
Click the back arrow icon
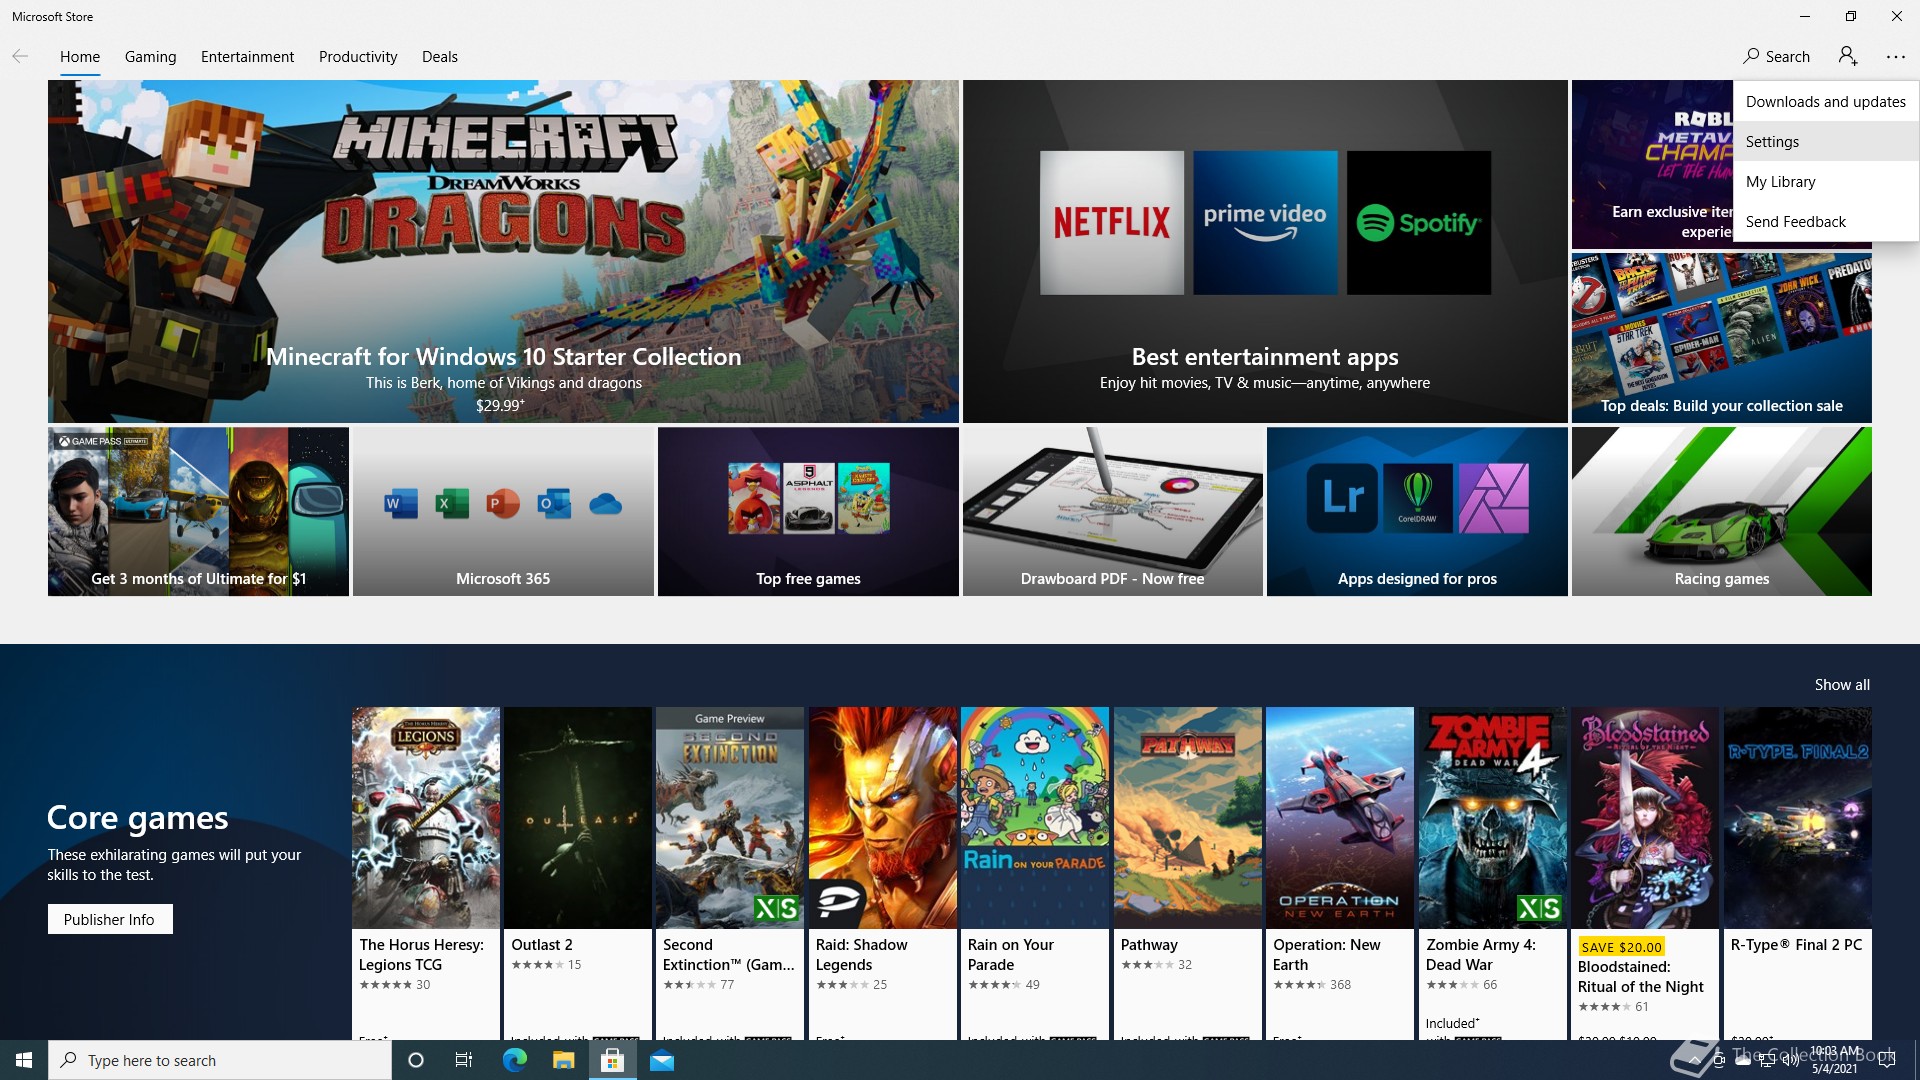coord(20,57)
